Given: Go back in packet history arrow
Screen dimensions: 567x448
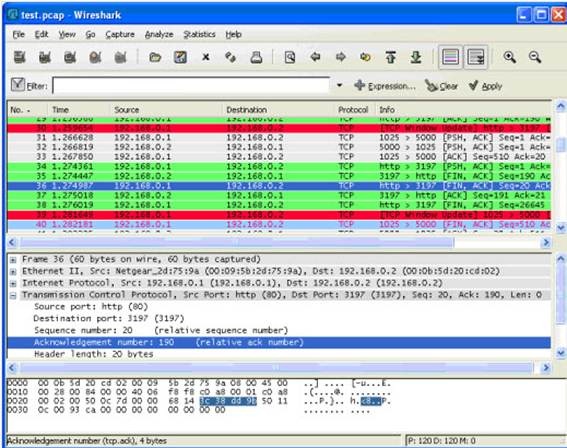Looking at the screenshot, I should click(x=315, y=57).
